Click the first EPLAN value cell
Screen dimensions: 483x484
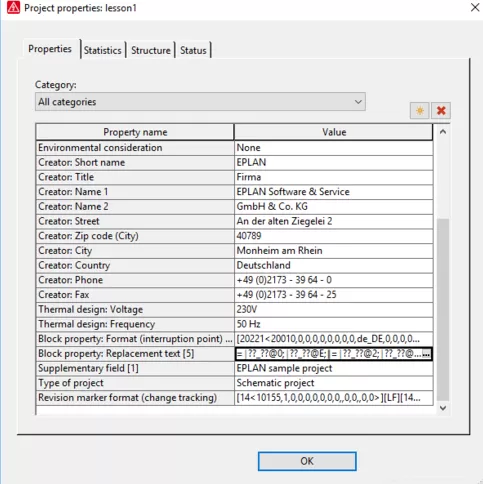point(334,162)
